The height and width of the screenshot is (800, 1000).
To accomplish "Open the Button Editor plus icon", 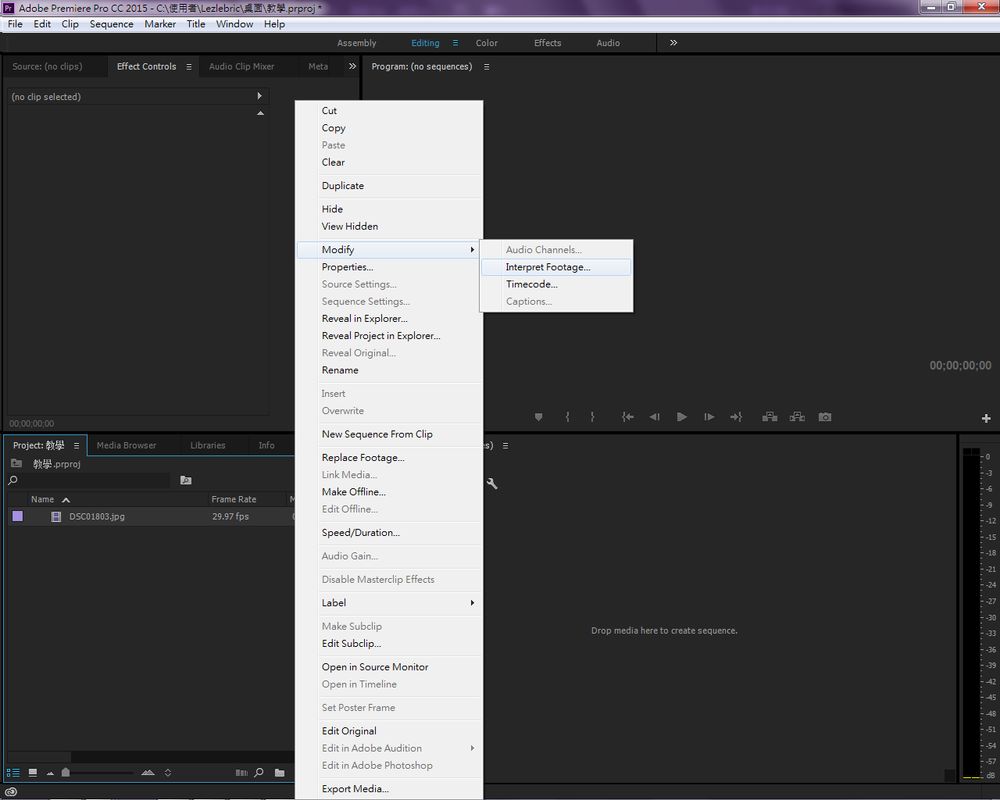I will (986, 419).
